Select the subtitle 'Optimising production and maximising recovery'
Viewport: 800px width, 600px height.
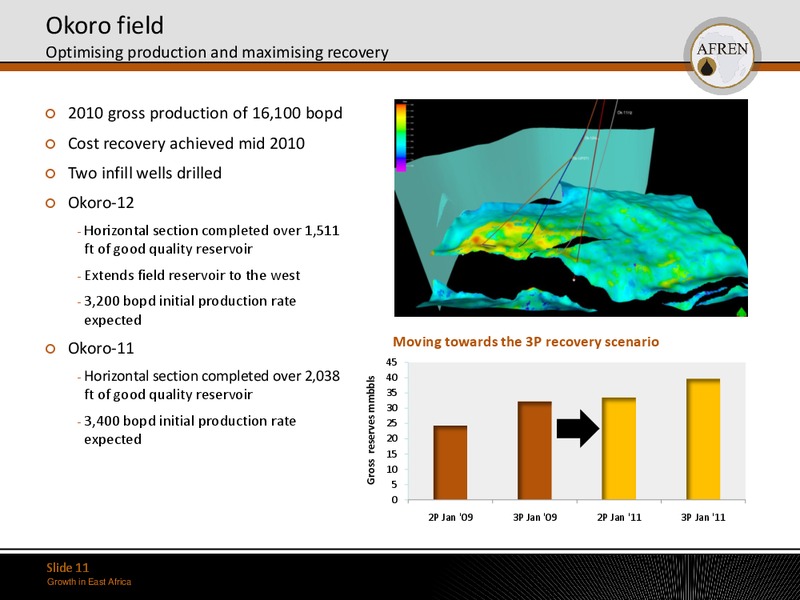coord(217,52)
